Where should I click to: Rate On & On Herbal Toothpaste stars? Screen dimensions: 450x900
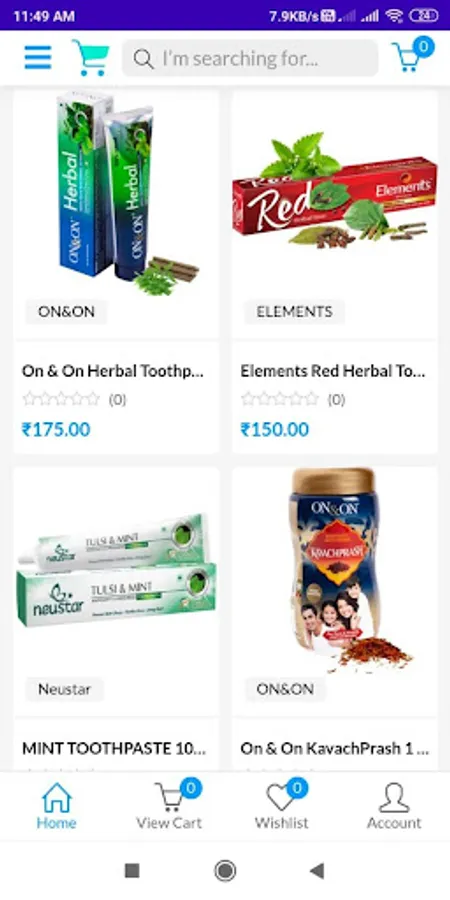pyautogui.click(x=61, y=399)
